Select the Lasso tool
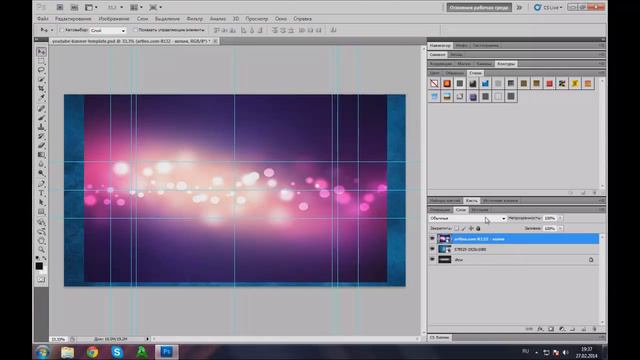The image size is (640, 360). click(41, 70)
